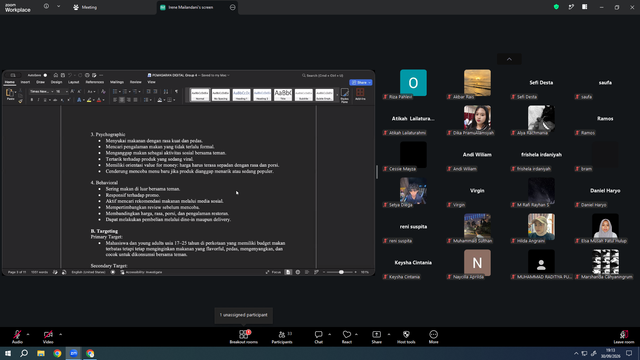Click Accessibility: Investigate in status bar
Image resolution: width=640 pixels, height=360 pixels.
141,272
